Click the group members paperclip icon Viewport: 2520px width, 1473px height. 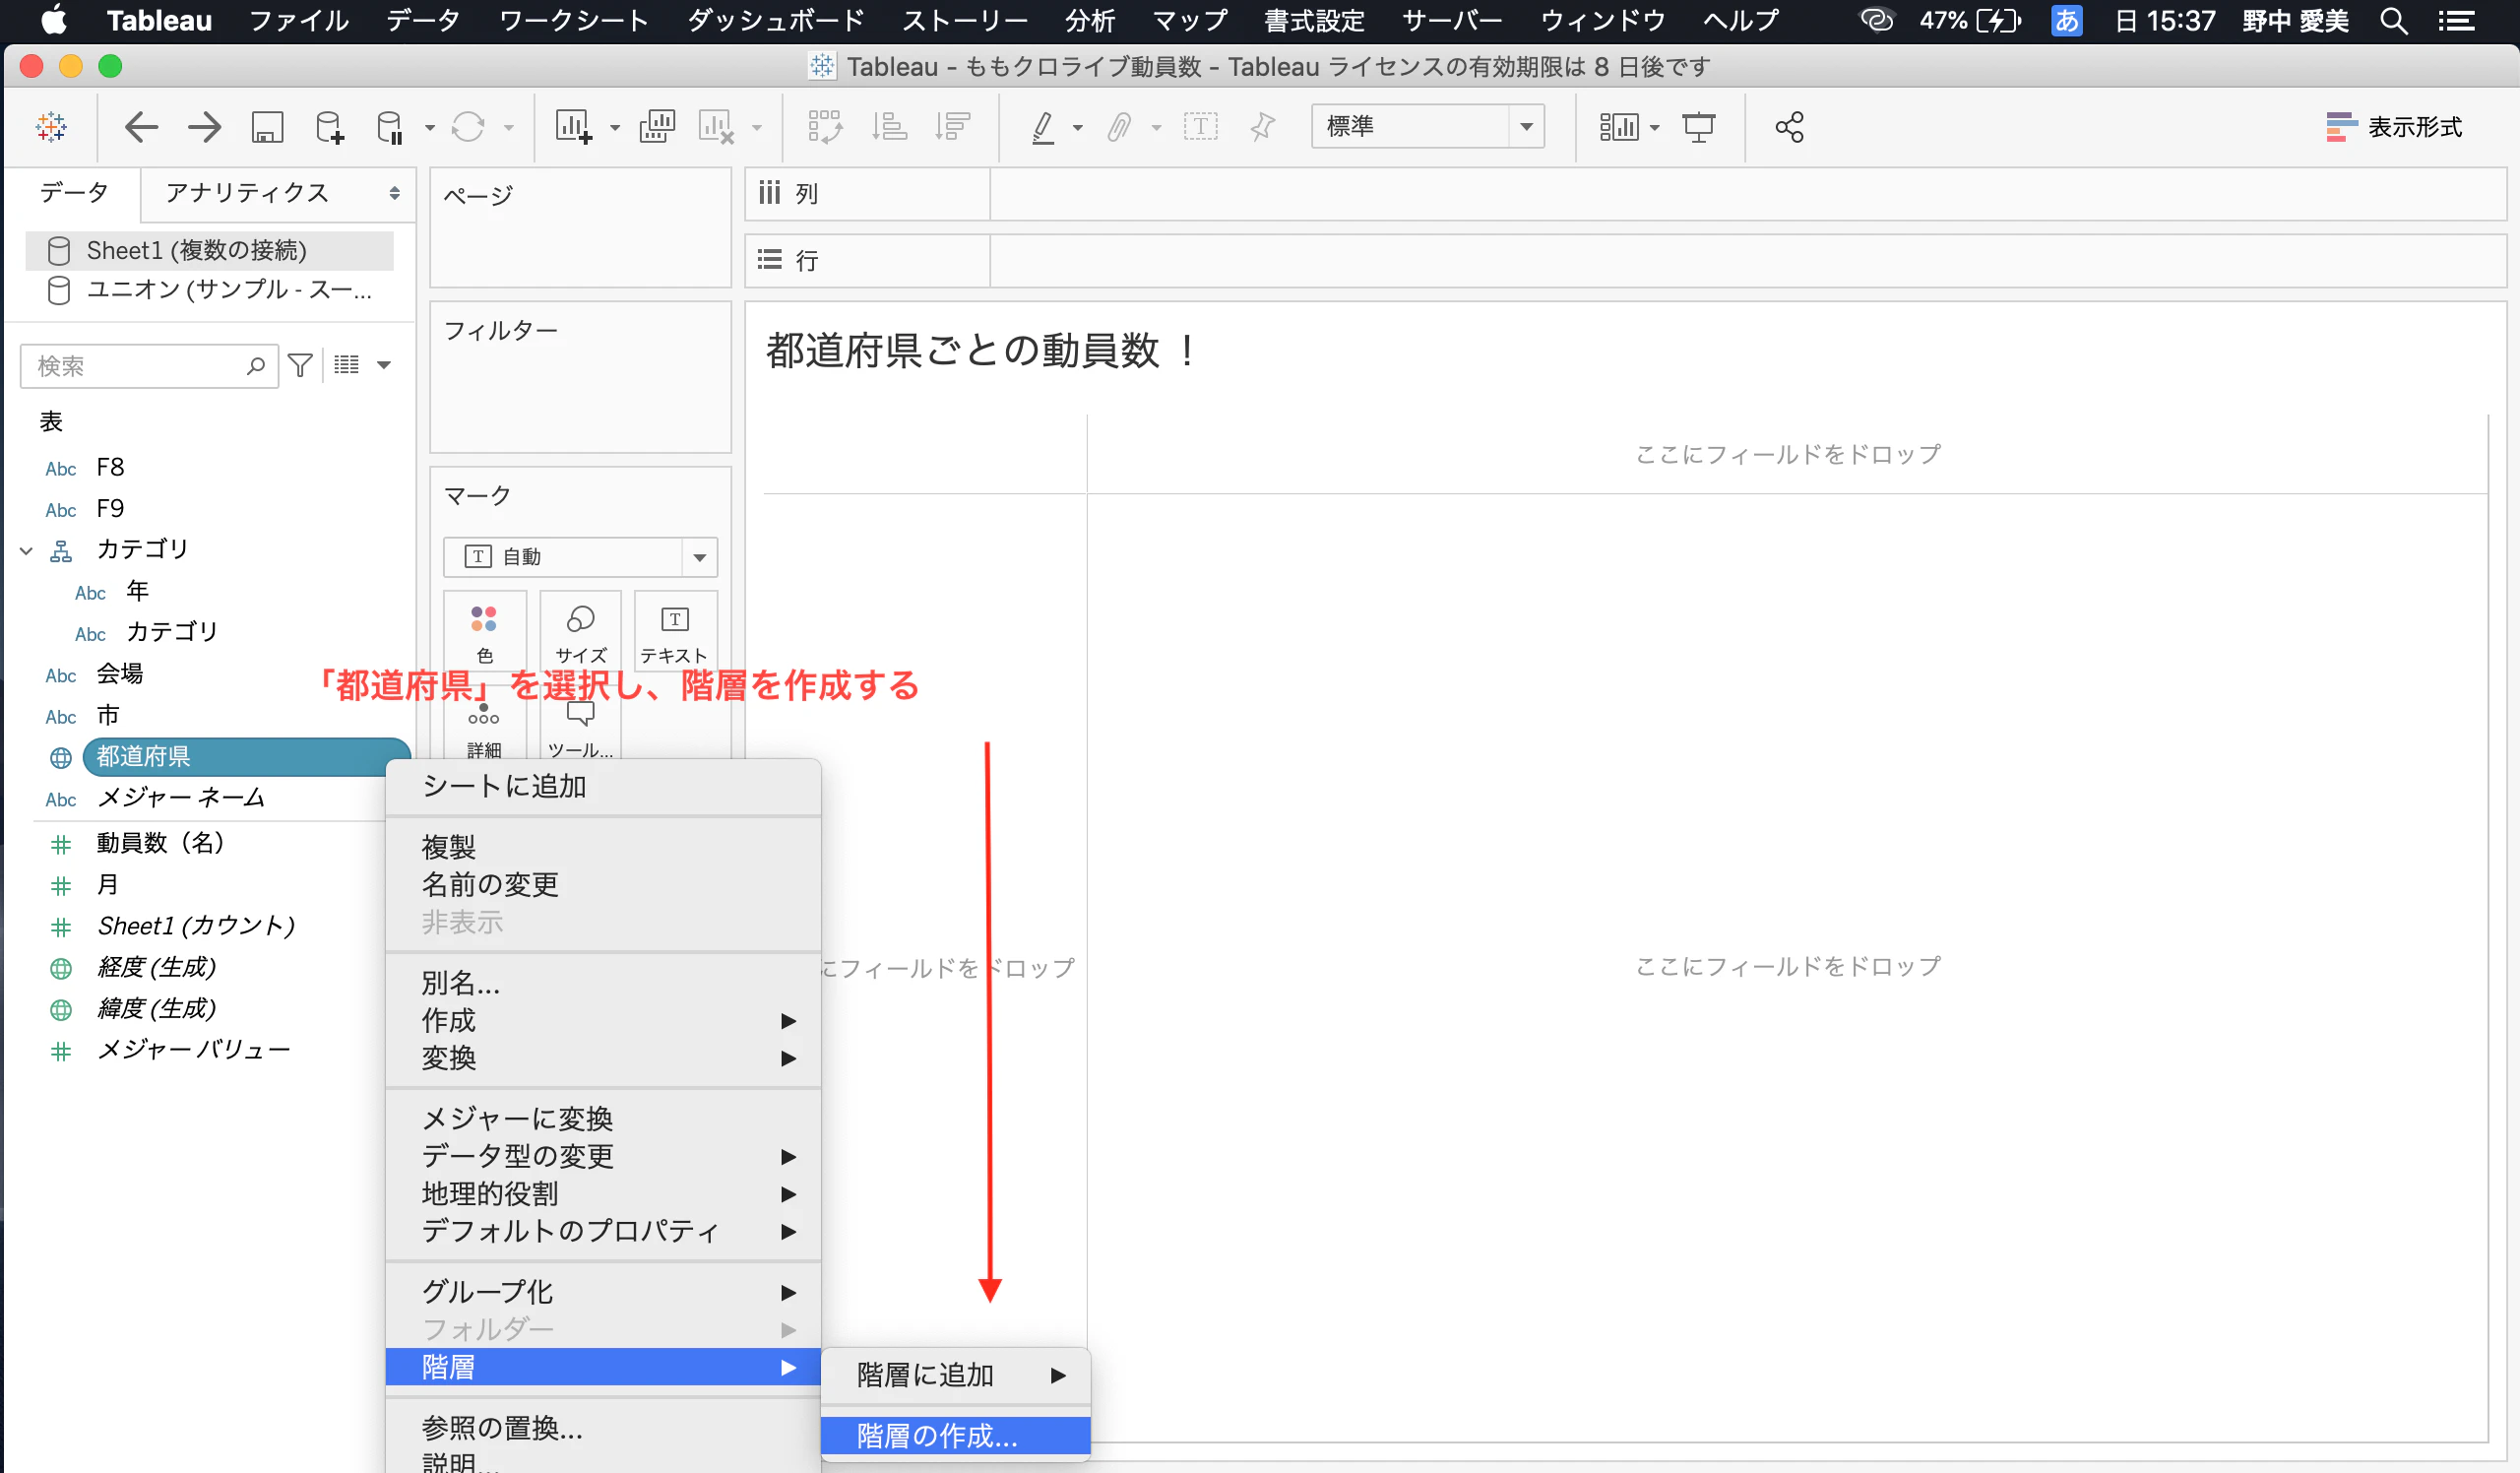pos(1120,127)
